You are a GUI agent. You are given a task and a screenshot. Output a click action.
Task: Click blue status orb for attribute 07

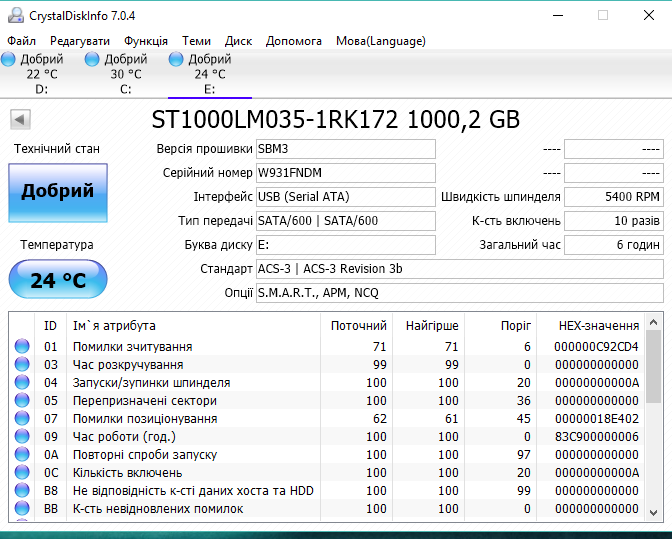(22, 418)
